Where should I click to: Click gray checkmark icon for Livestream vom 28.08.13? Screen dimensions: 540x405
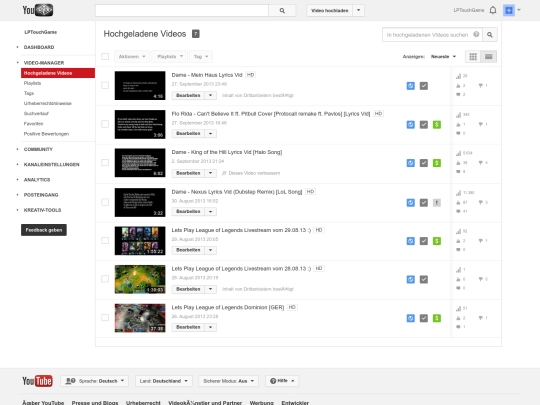click(424, 279)
